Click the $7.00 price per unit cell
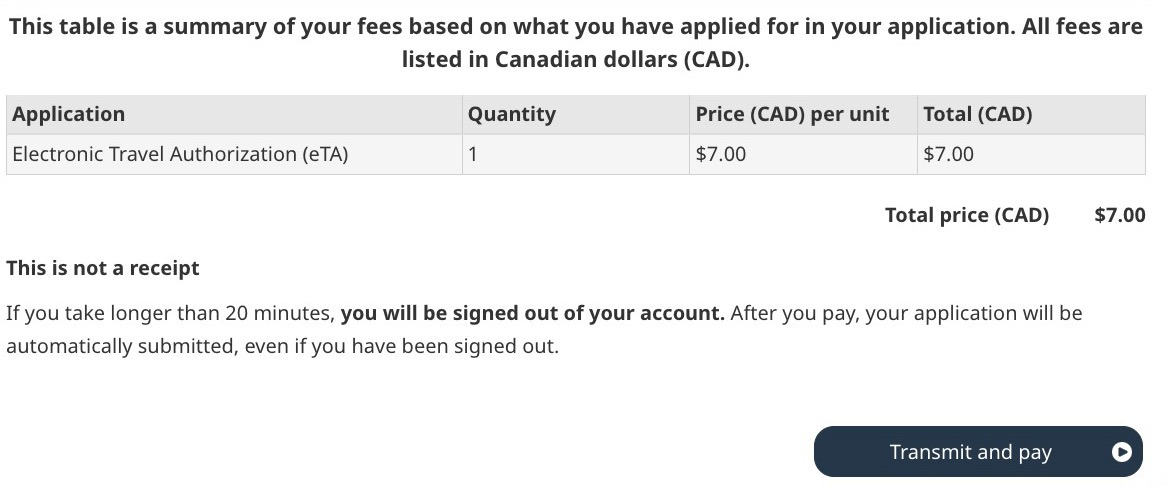 [x=720, y=154]
